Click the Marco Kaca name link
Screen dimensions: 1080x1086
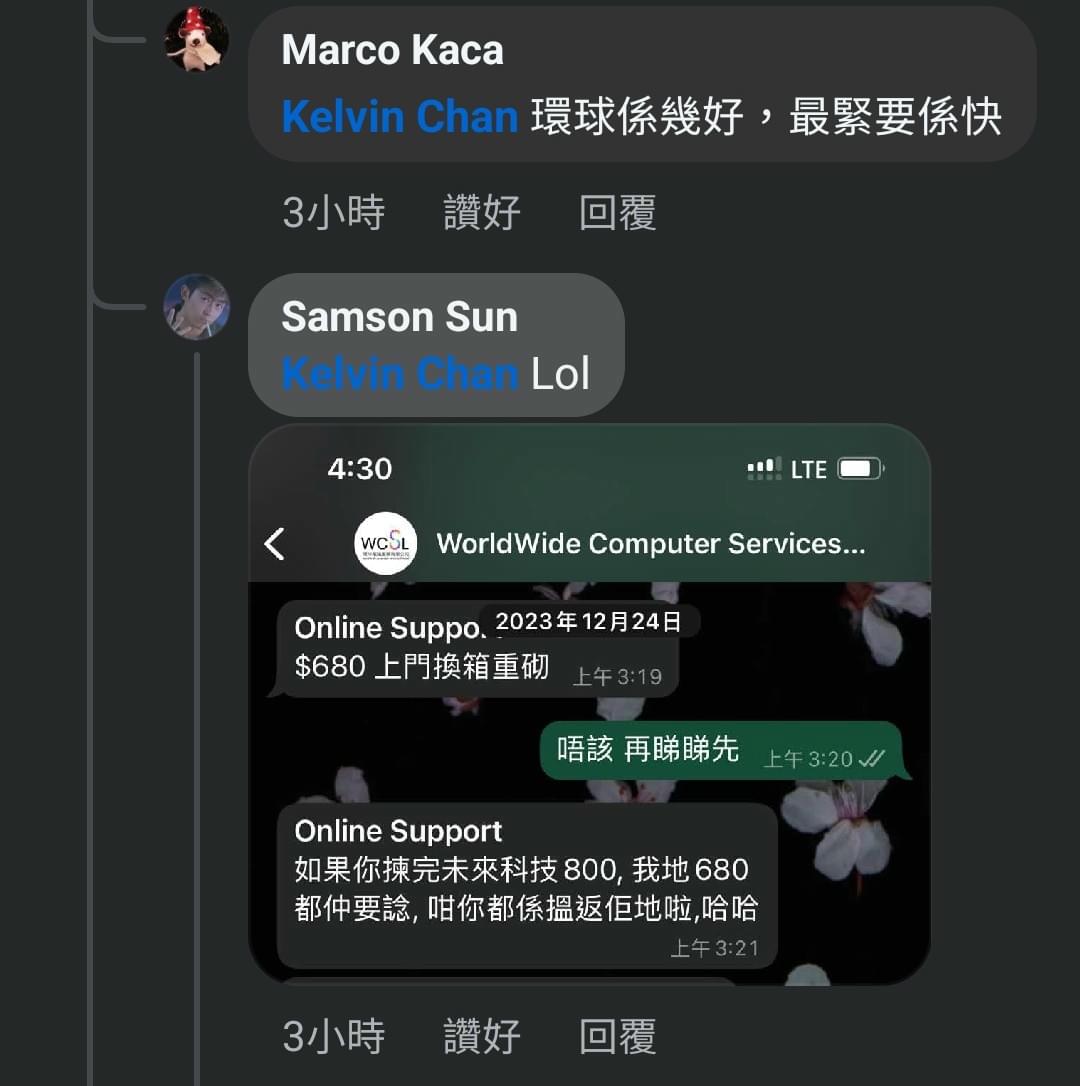[392, 51]
